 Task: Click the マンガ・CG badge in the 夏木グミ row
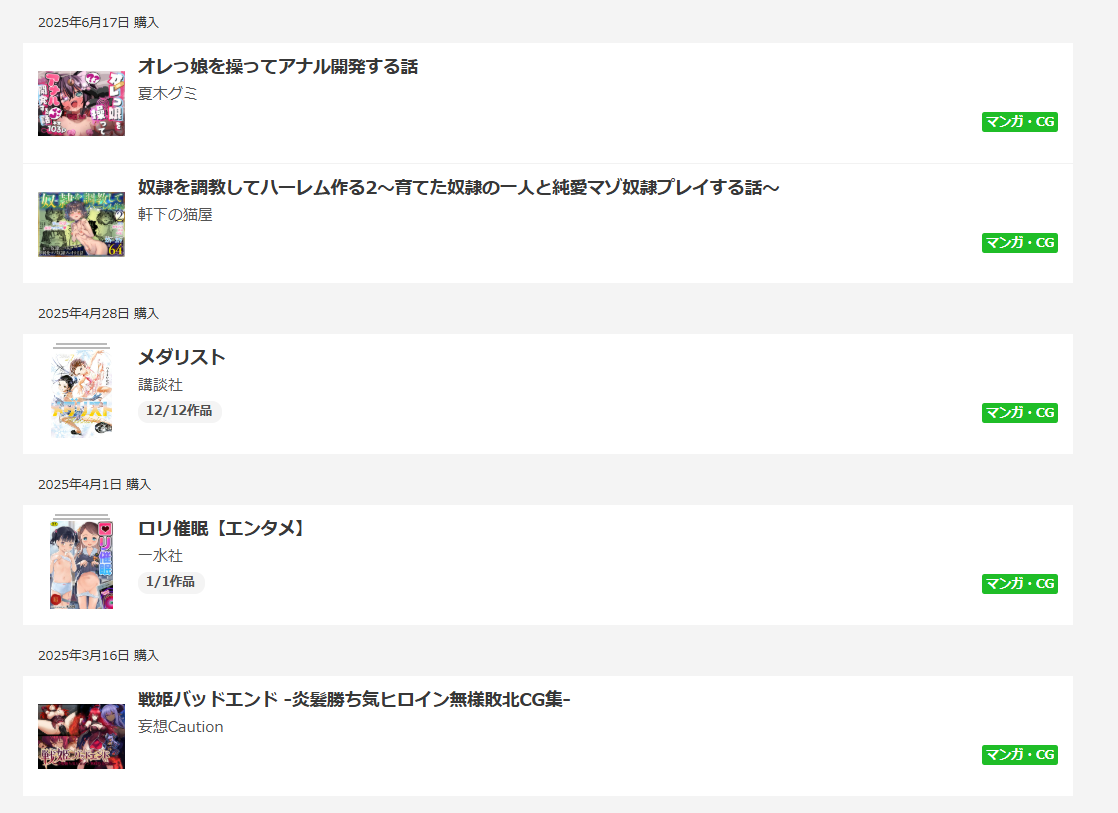pyautogui.click(x=1019, y=122)
